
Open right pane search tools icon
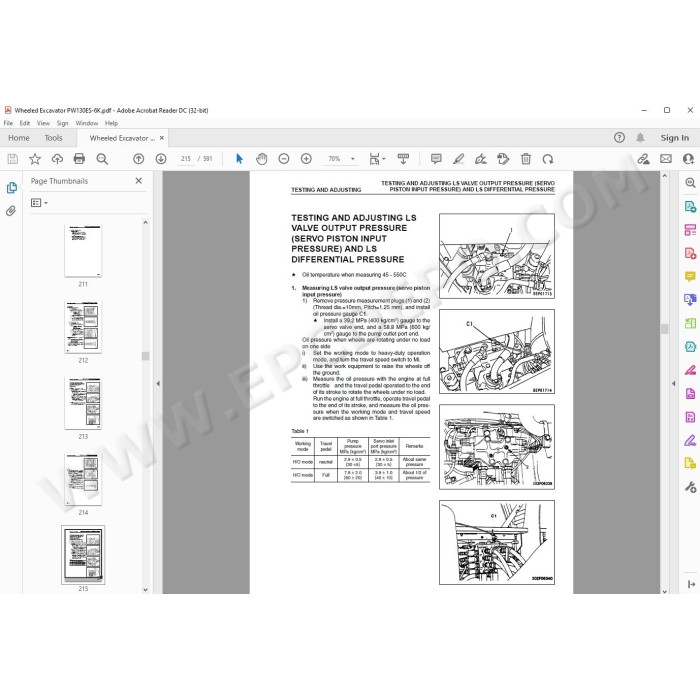[690, 183]
